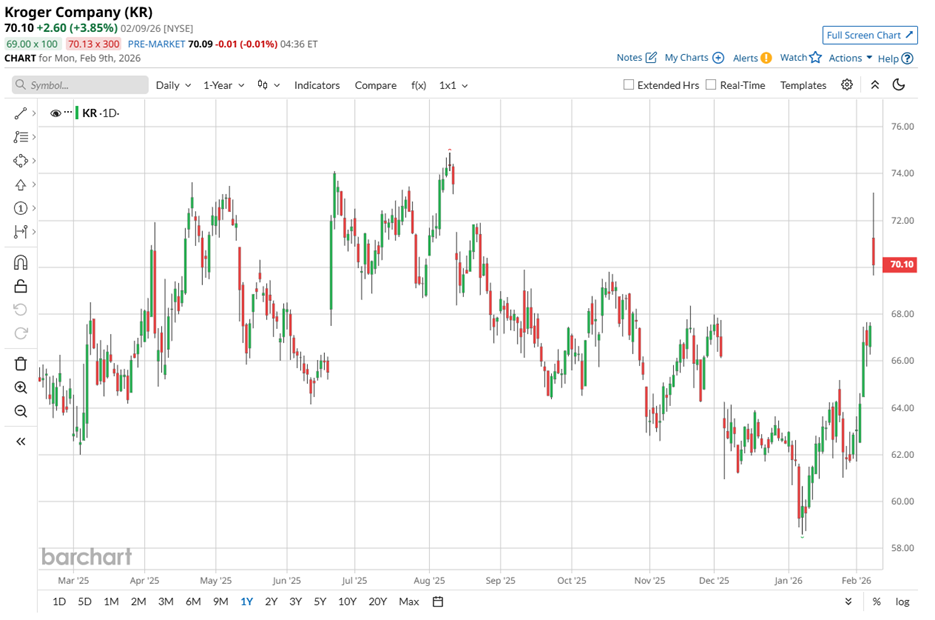This screenshot has width=935, height=620.
Task: Enable the Real-Time checkbox
Action: [x=711, y=85]
